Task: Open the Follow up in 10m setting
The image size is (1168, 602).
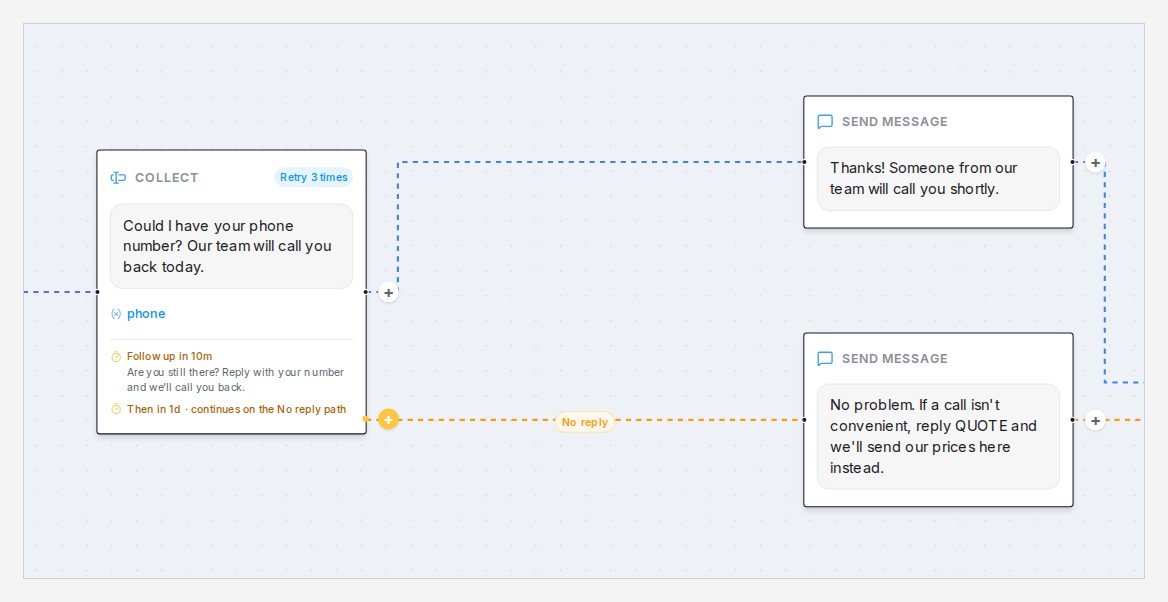Action: tap(169, 356)
